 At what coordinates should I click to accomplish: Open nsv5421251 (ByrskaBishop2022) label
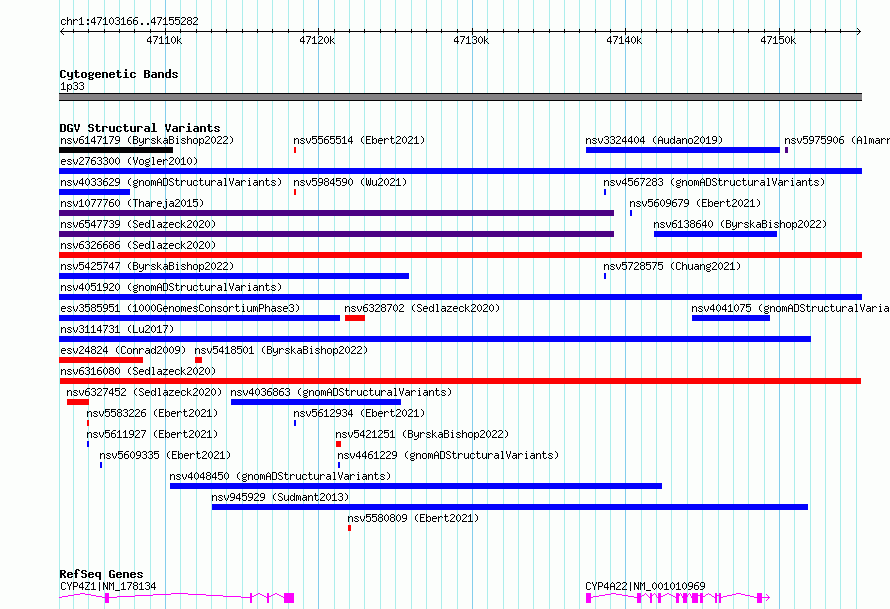422,434
